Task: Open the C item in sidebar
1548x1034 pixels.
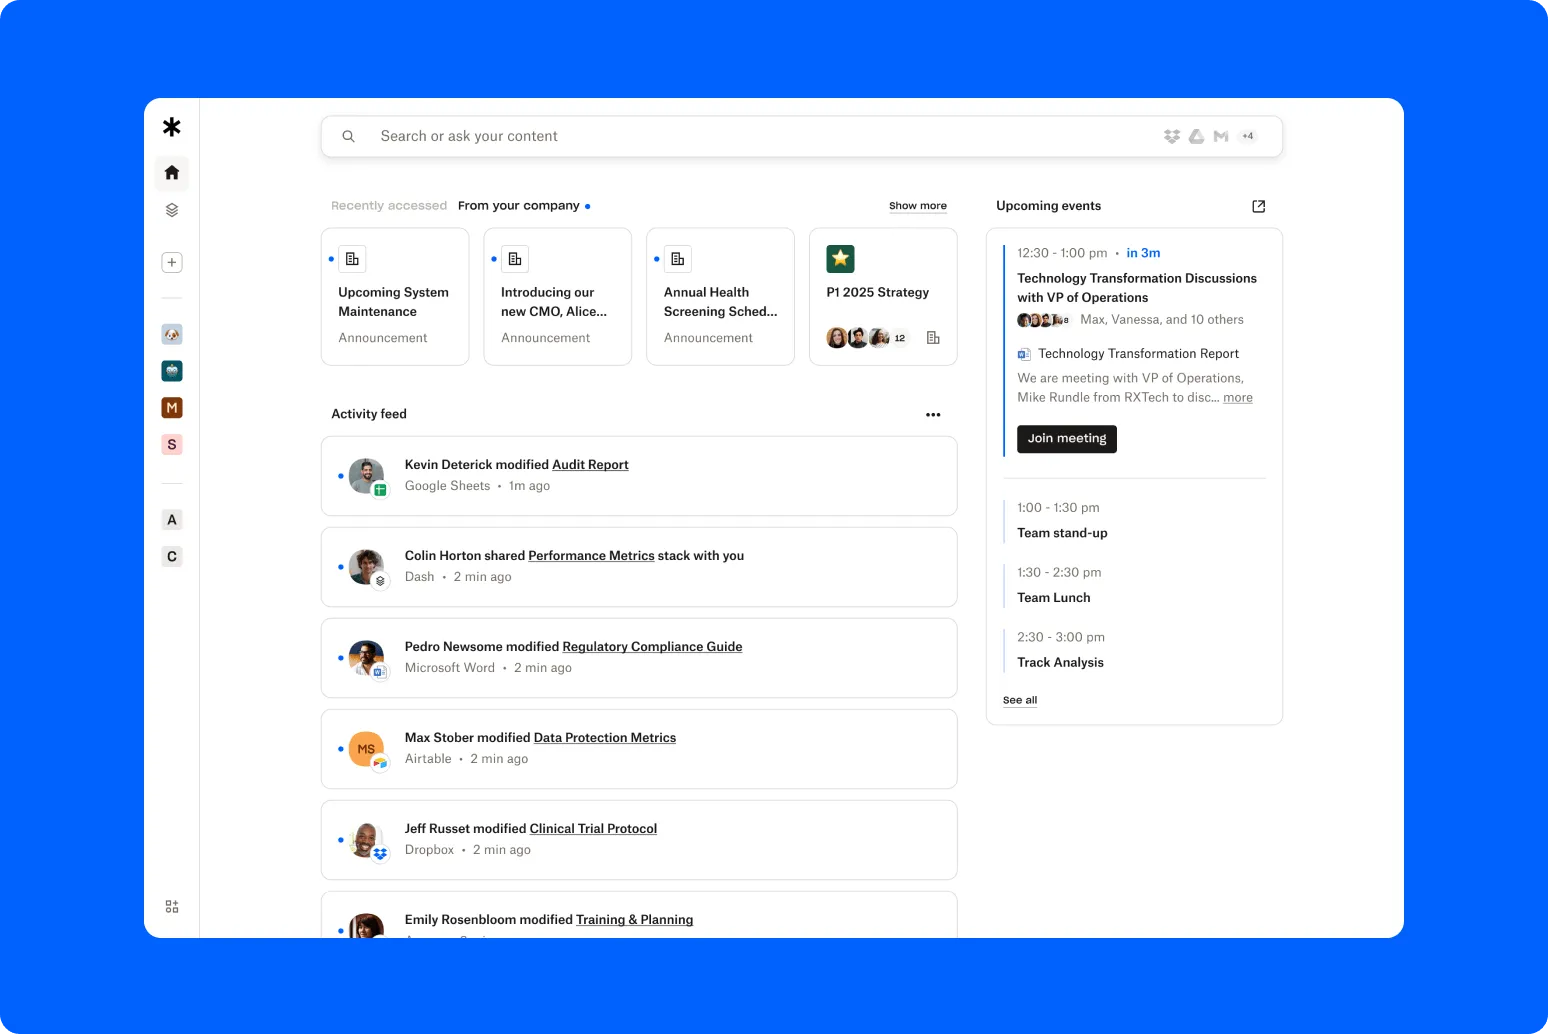Action: pos(172,557)
